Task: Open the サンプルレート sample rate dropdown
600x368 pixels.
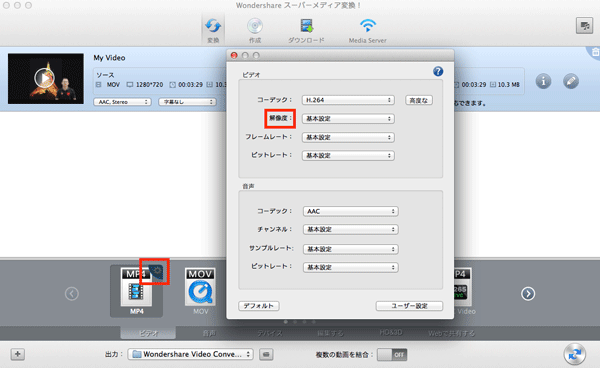Action: [351, 249]
